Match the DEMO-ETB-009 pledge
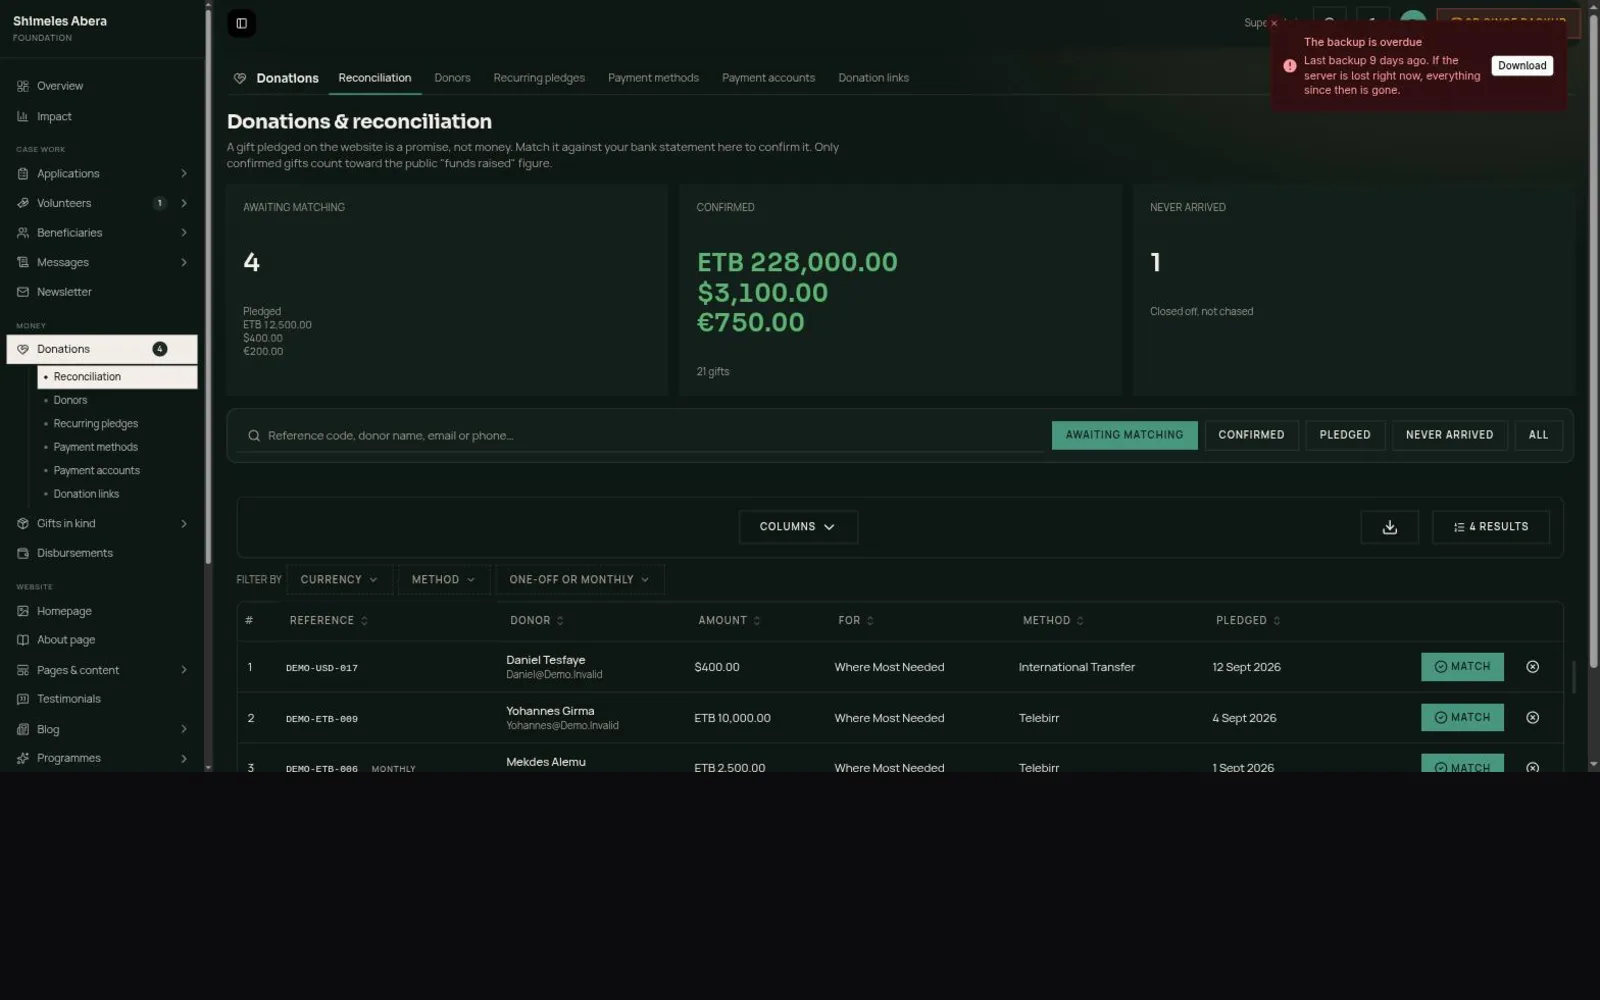The width and height of the screenshot is (1600, 1000). click(1462, 718)
